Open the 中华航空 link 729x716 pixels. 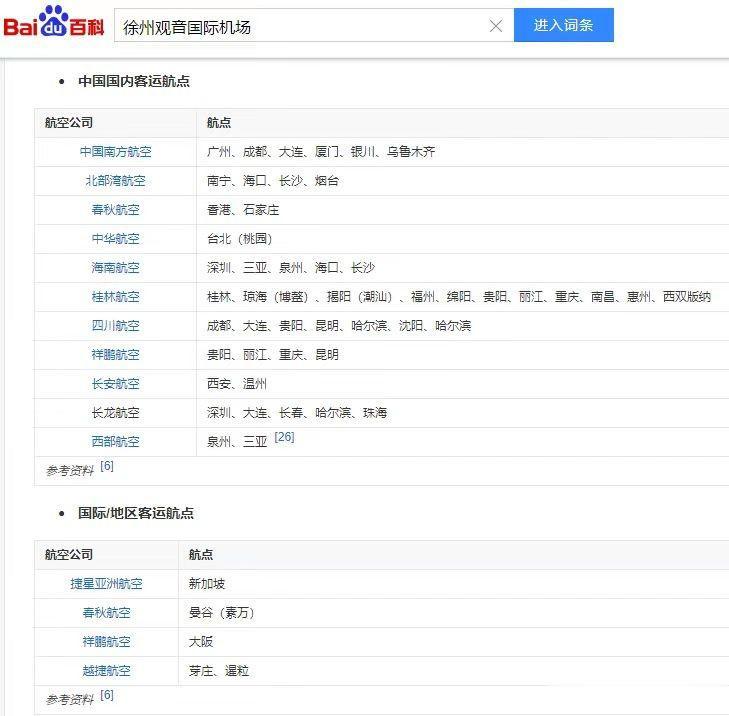pyautogui.click(x=115, y=239)
